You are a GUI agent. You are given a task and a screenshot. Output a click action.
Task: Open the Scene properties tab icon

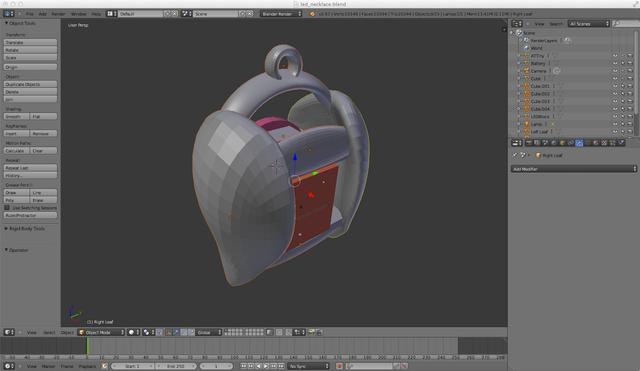click(x=545, y=143)
